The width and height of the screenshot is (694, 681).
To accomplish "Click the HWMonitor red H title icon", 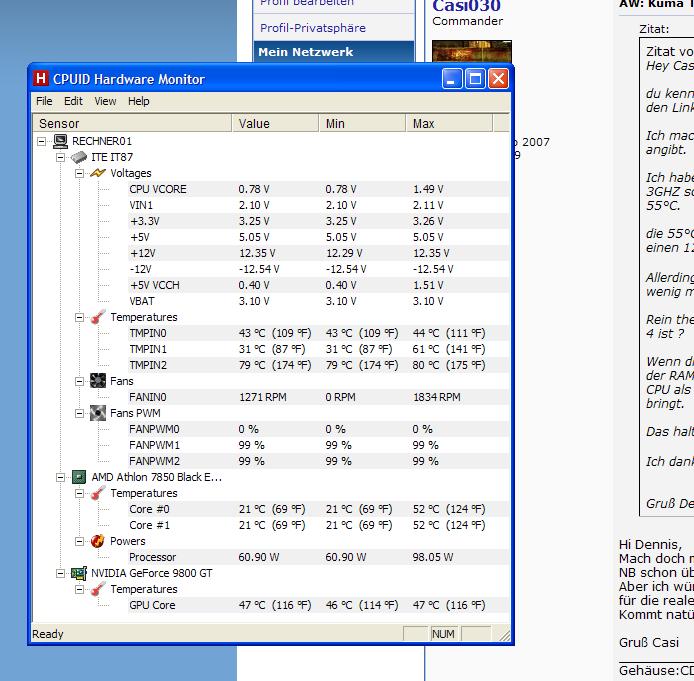I will (x=40, y=79).
